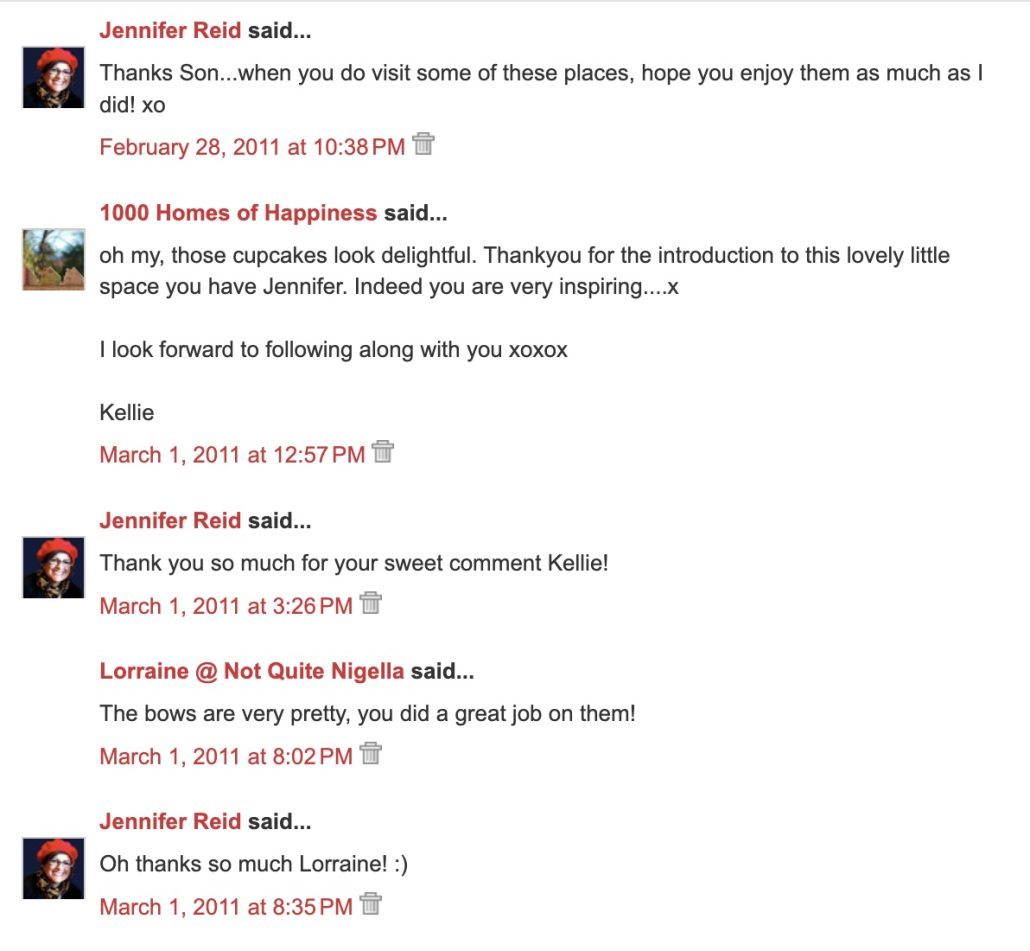This screenshot has height=951, width=1030.
Task: Click the 1000 Homes of Happiness avatar image
Action: [53, 260]
